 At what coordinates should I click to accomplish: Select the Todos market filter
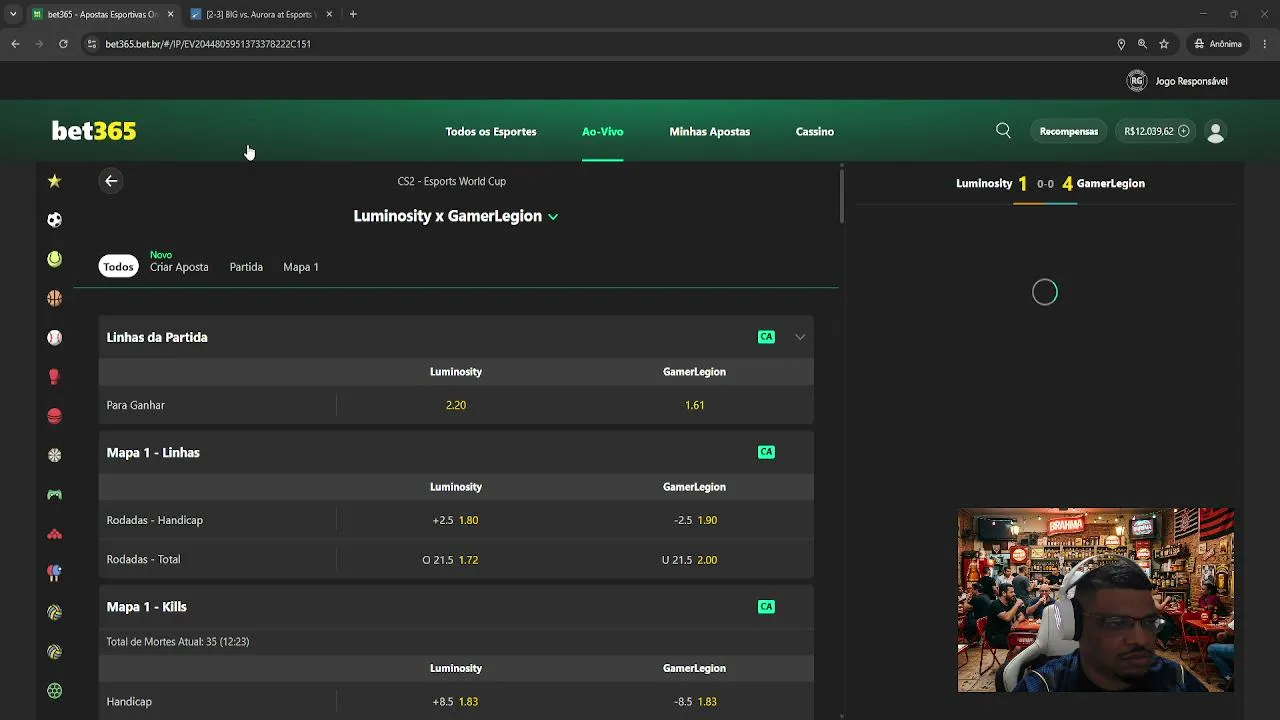click(x=118, y=267)
